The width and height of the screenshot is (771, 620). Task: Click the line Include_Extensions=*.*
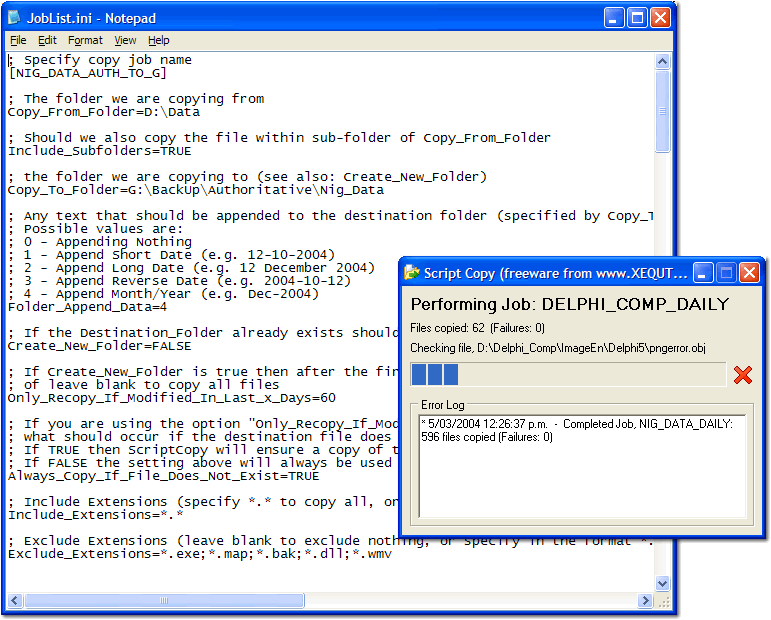tap(95, 515)
